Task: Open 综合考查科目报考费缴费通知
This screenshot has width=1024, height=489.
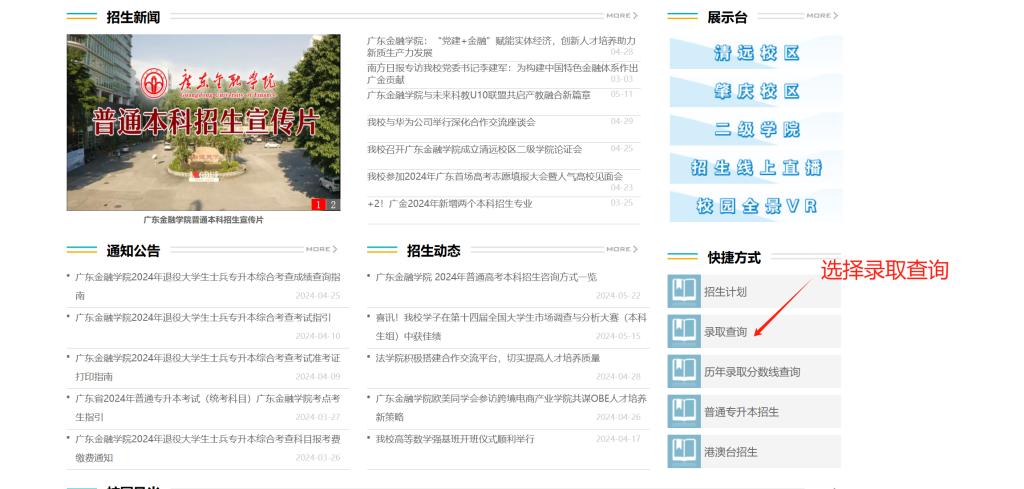Action: click(x=208, y=448)
